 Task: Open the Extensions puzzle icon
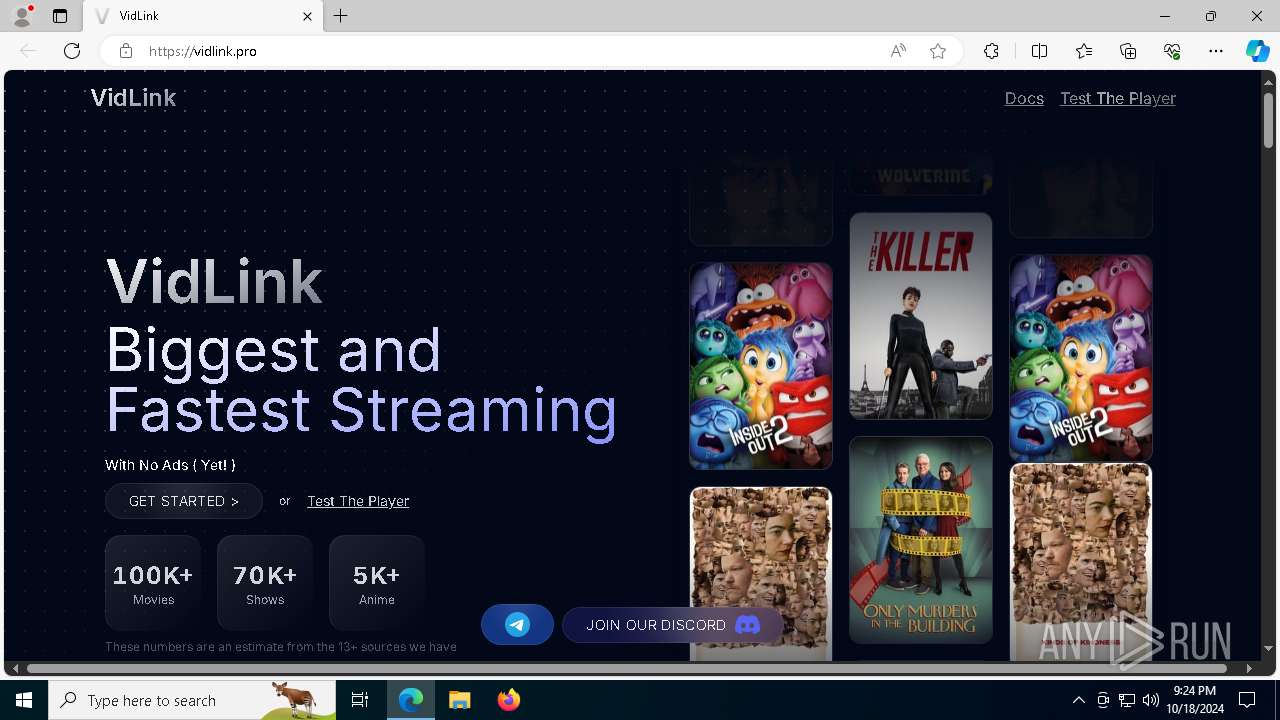click(x=991, y=51)
